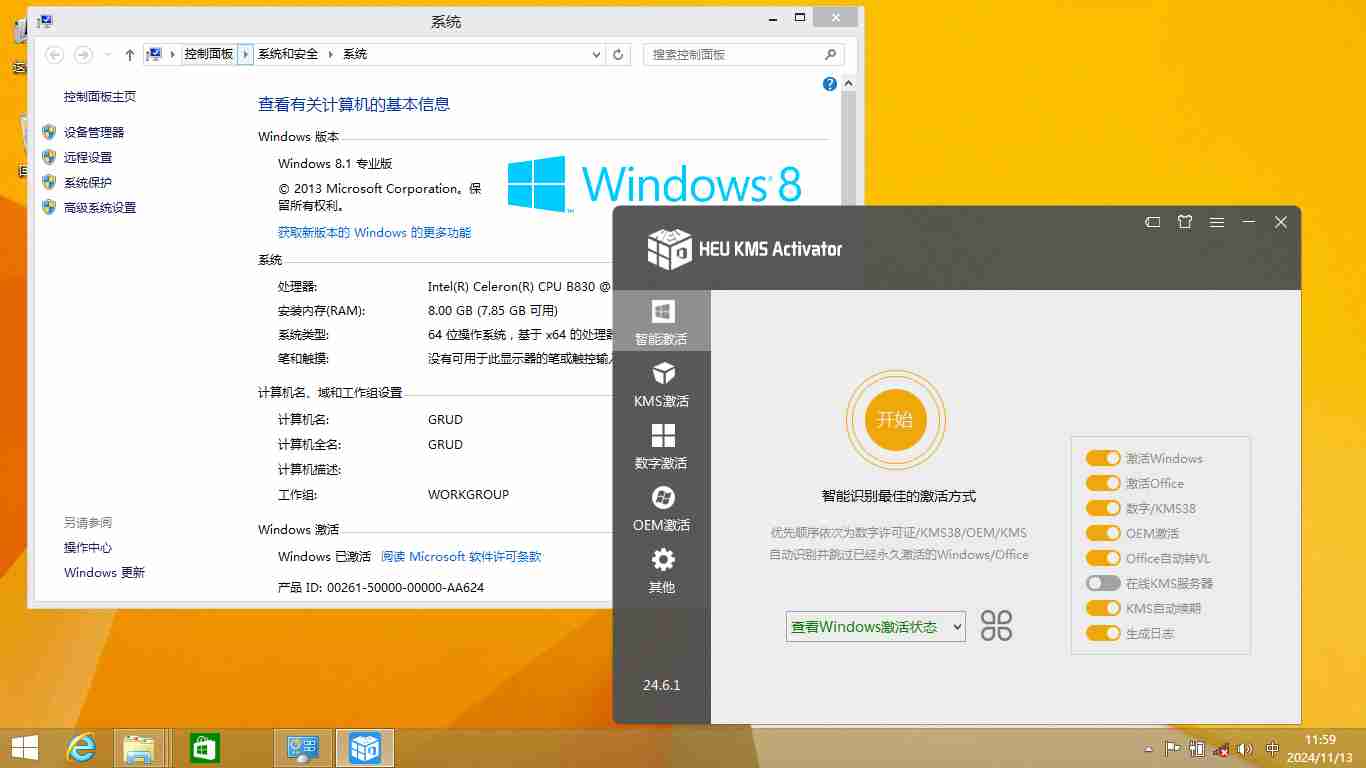The height and width of the screenshot is (768, 1366).
Task: Open 阅读 Microsoft 软件许可条款 link
Action: tap(461, 556)
